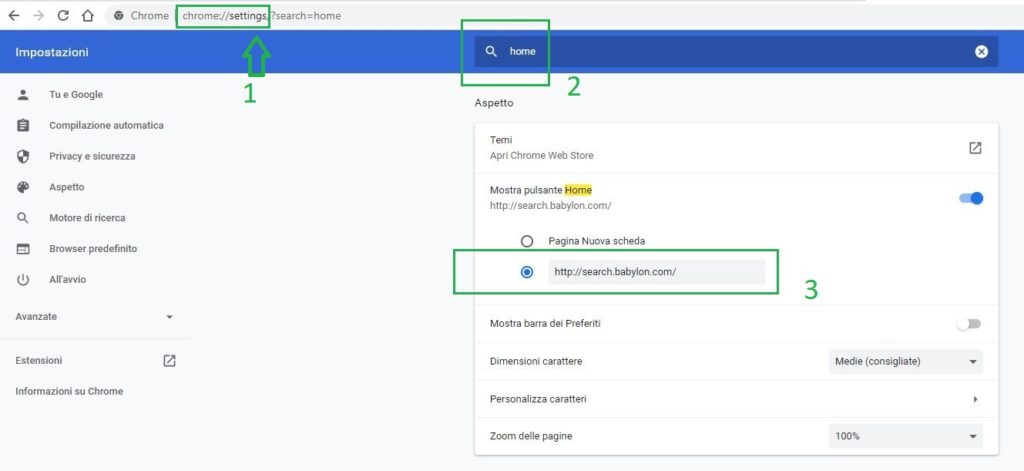This screenshot has width=1024, height=471.
Task: Click the power icon for All'avvio
Action: coord(23,280)
